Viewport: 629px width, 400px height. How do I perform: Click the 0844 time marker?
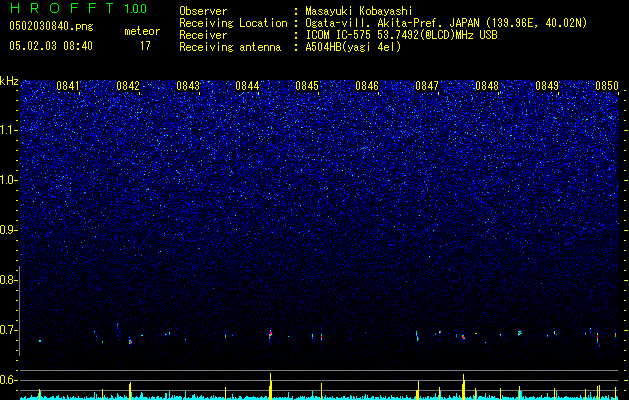pos(247,86)
